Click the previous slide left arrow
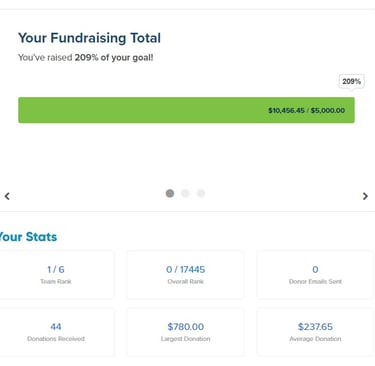Viewport: 375px width, 366px height. [7, 196]
